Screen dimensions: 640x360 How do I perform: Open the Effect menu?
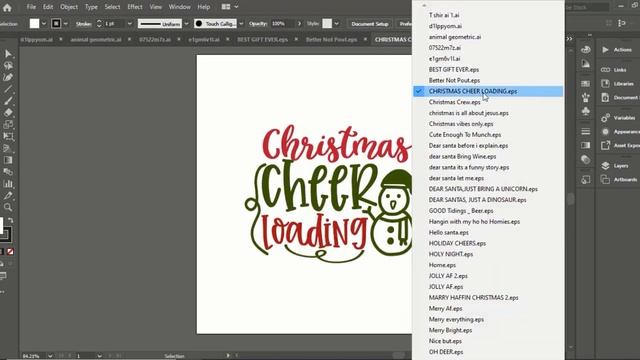[135, 7]
